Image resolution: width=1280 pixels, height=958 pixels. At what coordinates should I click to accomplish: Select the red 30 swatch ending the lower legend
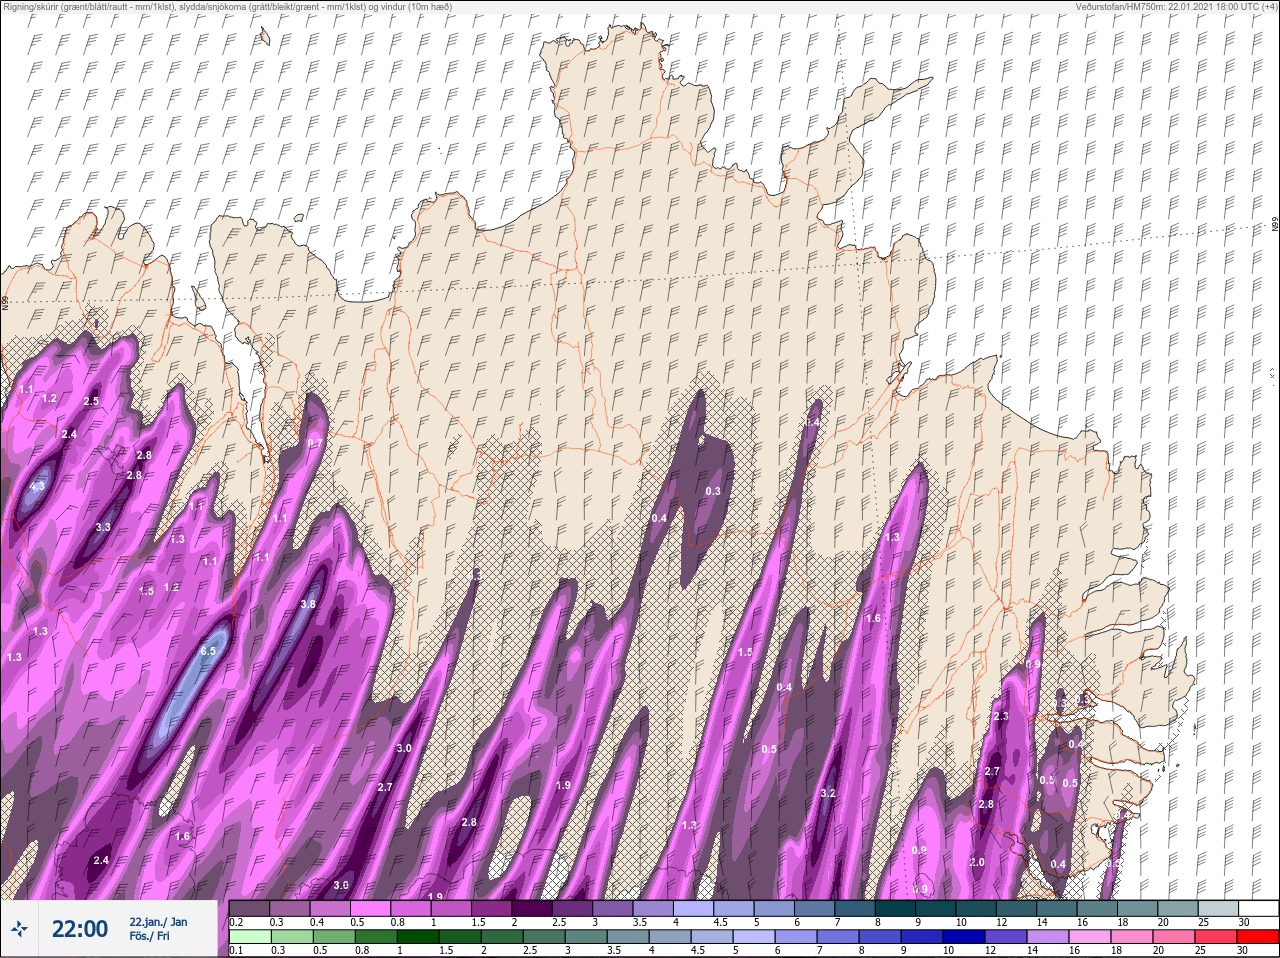(x=1258, y=937)
